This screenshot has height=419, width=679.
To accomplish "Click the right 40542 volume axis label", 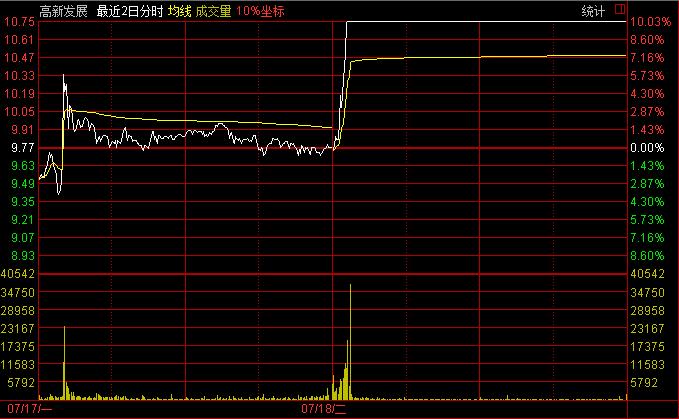I will [647, 274].
